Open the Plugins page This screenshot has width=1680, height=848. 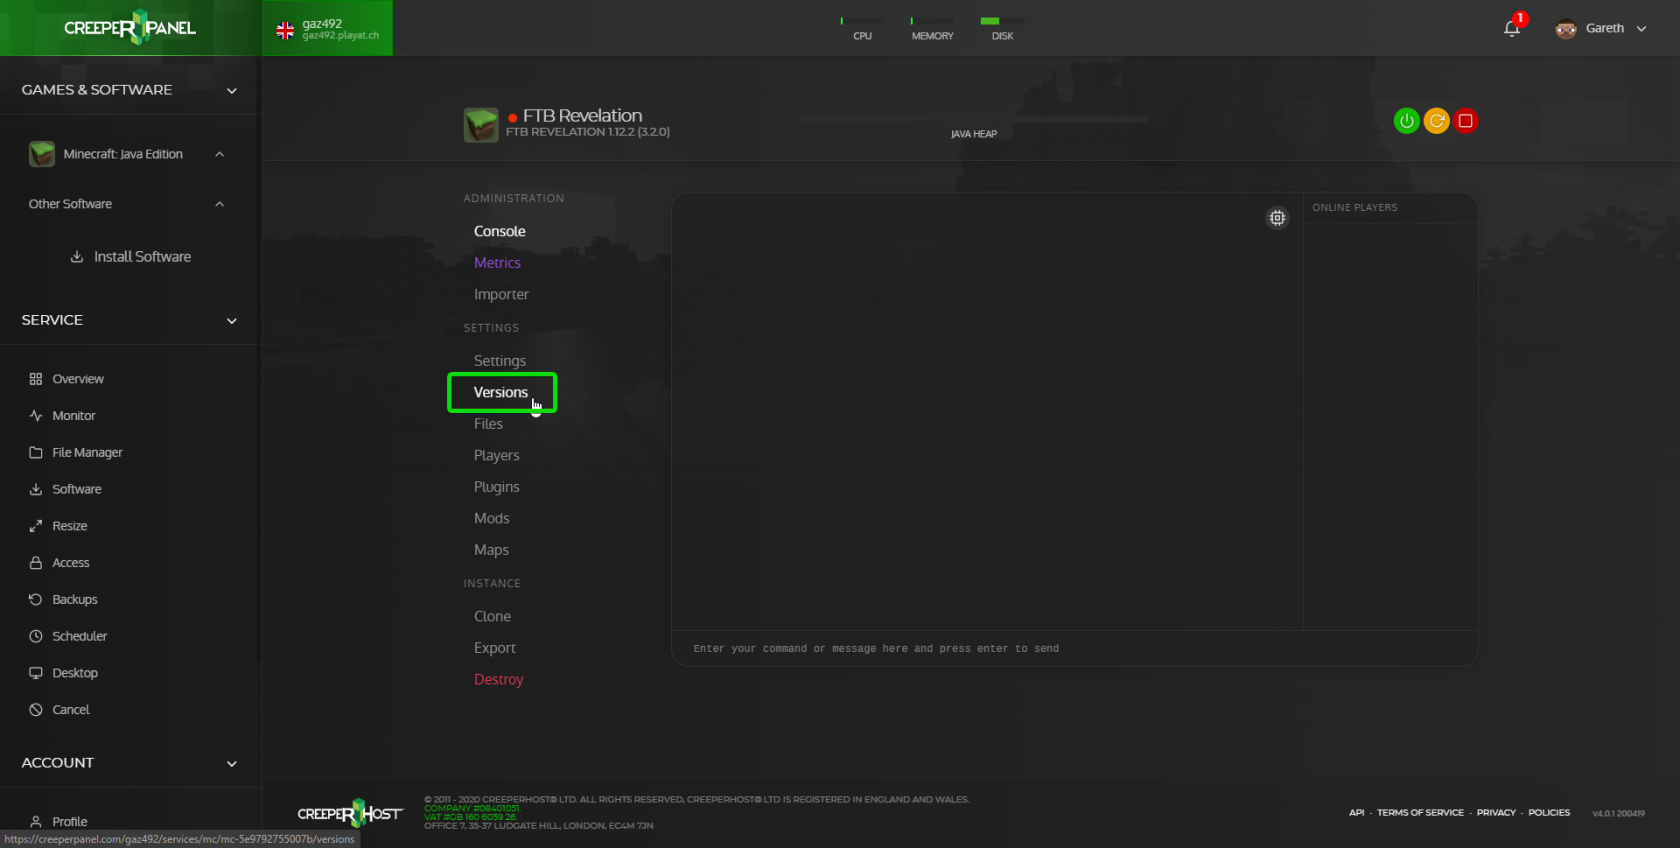496,487
